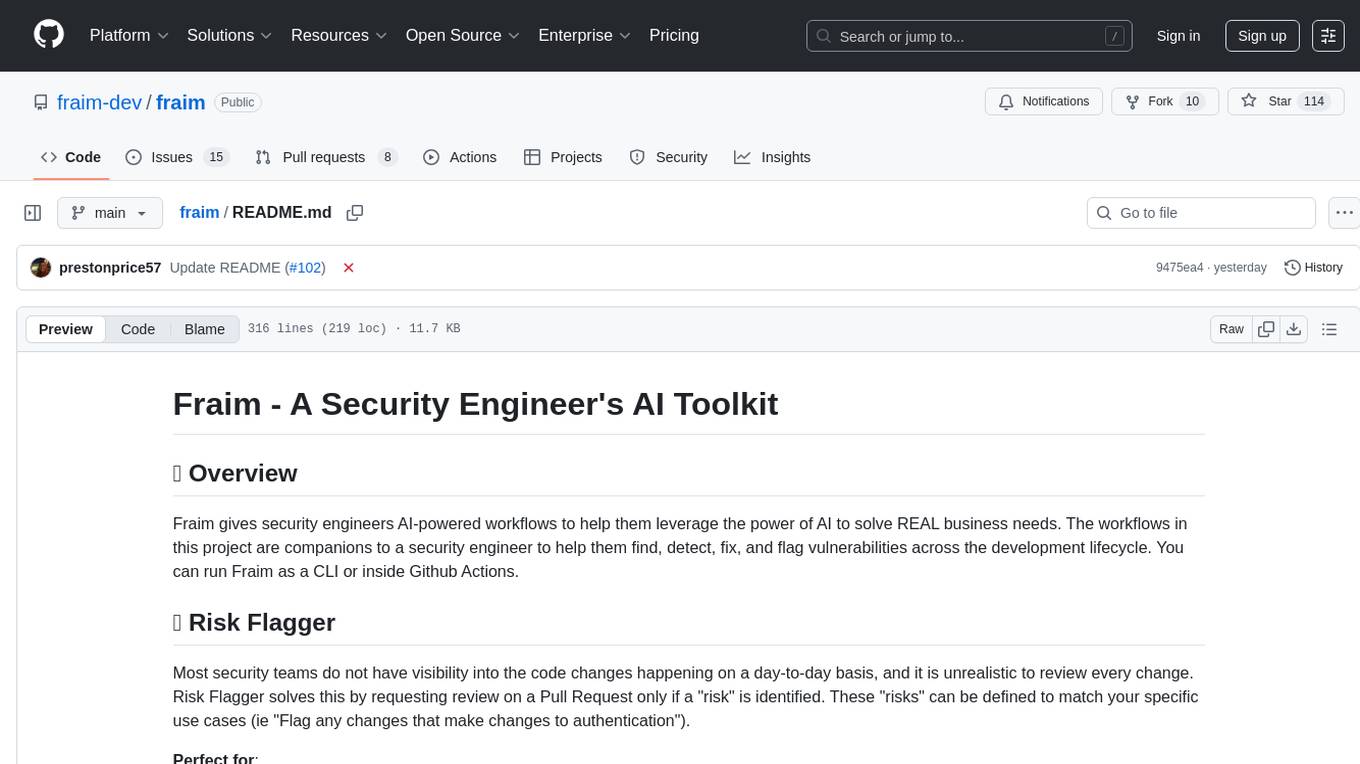The width and height of the screenshot is (1360, 764).
Task: Switch to the Issues tab
Action: 177,157
